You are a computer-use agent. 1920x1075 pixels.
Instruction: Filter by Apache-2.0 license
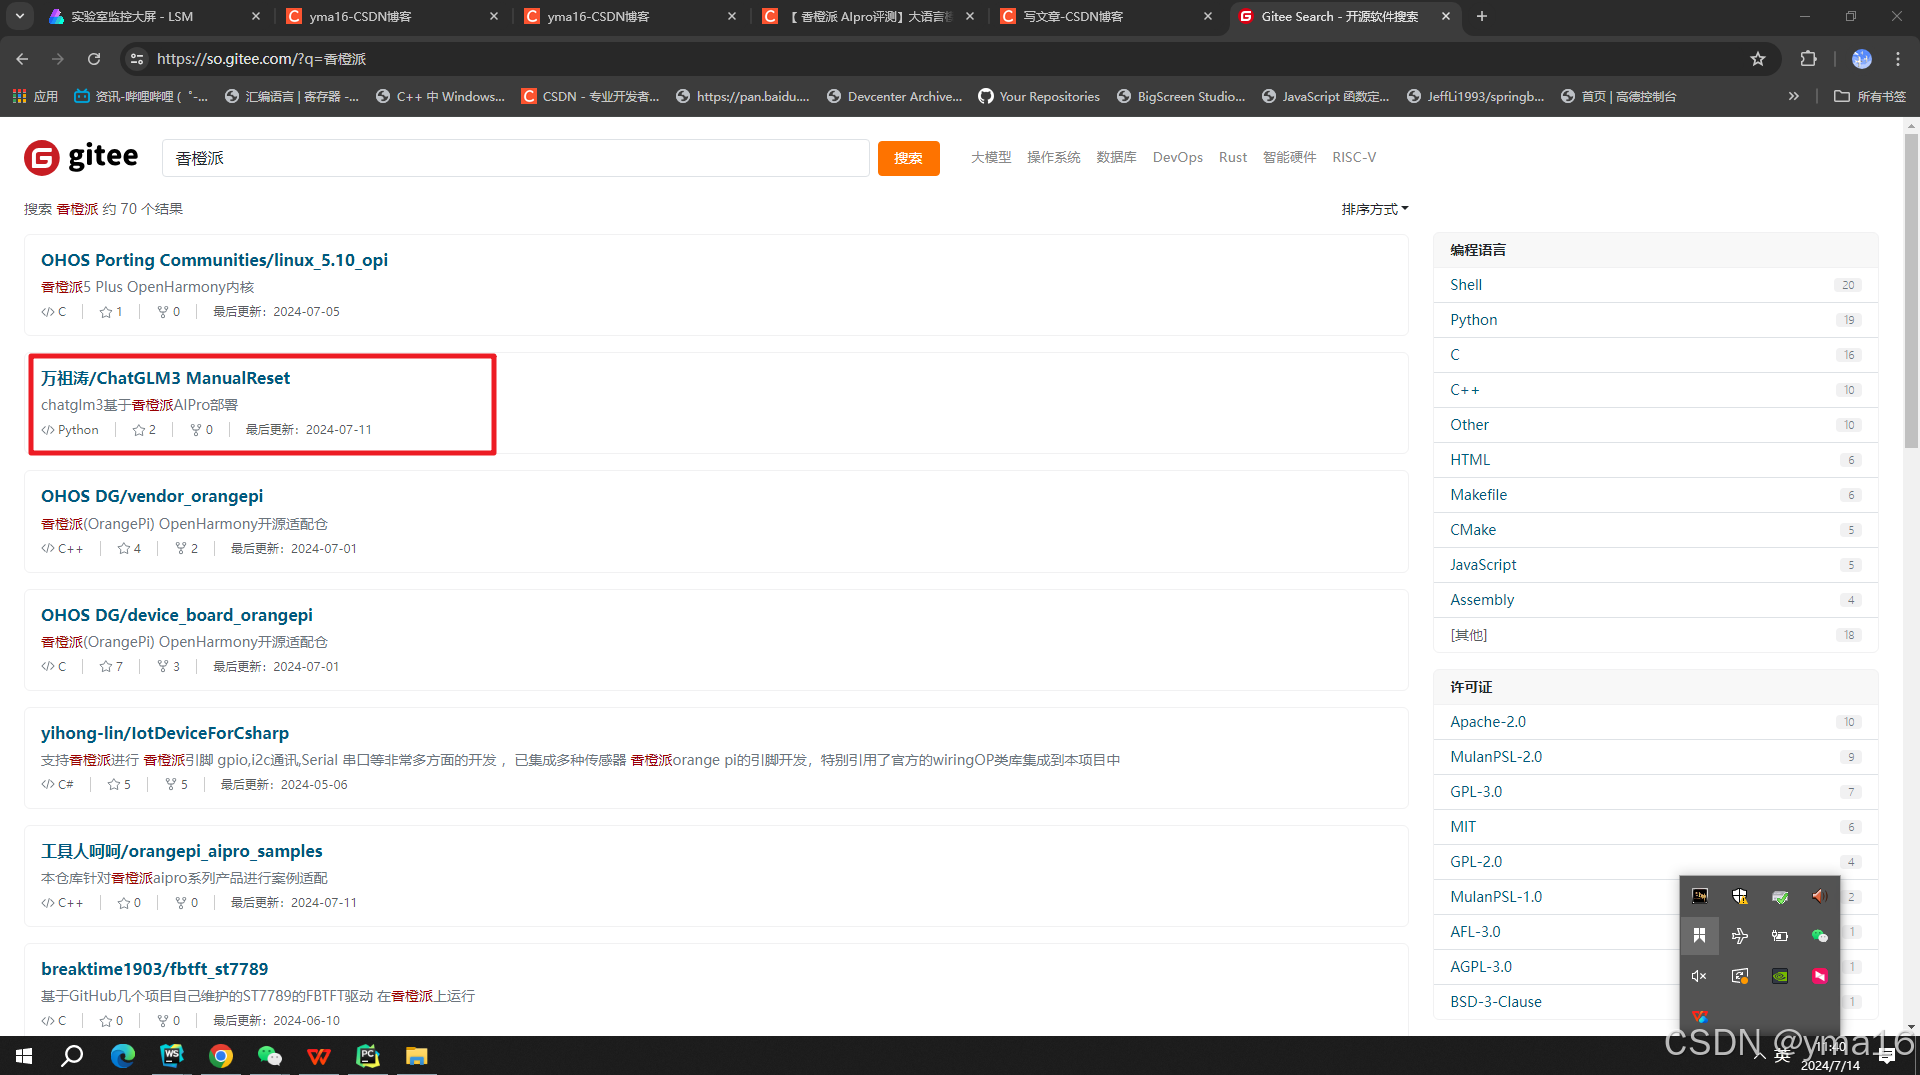[1655, 722]
